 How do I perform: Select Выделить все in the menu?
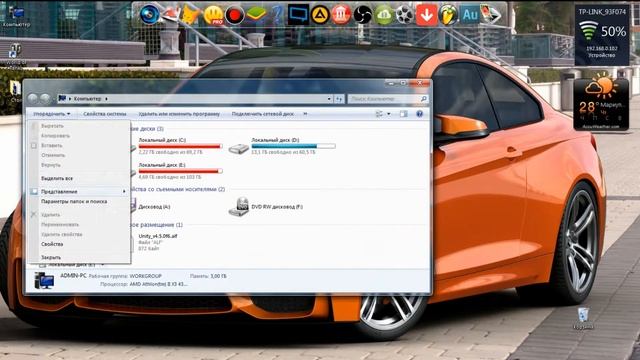coord(57,178)
